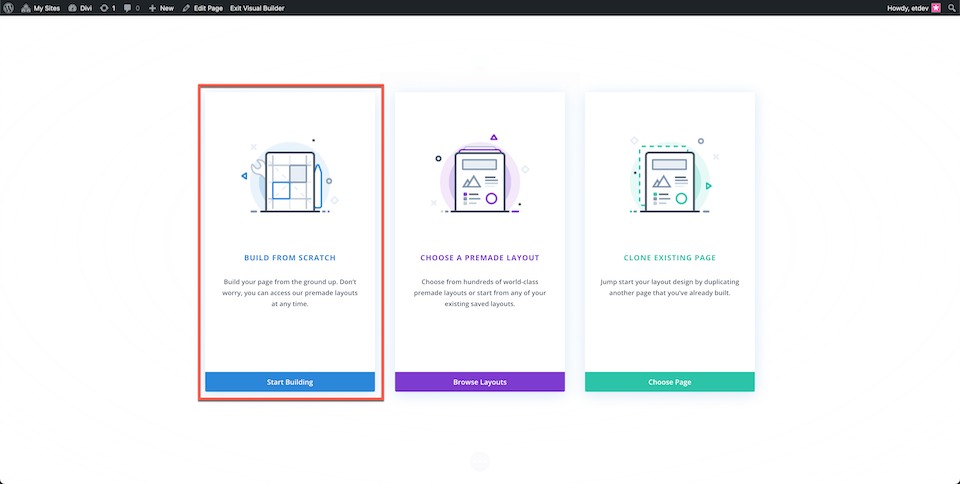Click the updates icon showing 1
Image resolution: width=960 pixels, height=484 pixels.
[107, 8]
